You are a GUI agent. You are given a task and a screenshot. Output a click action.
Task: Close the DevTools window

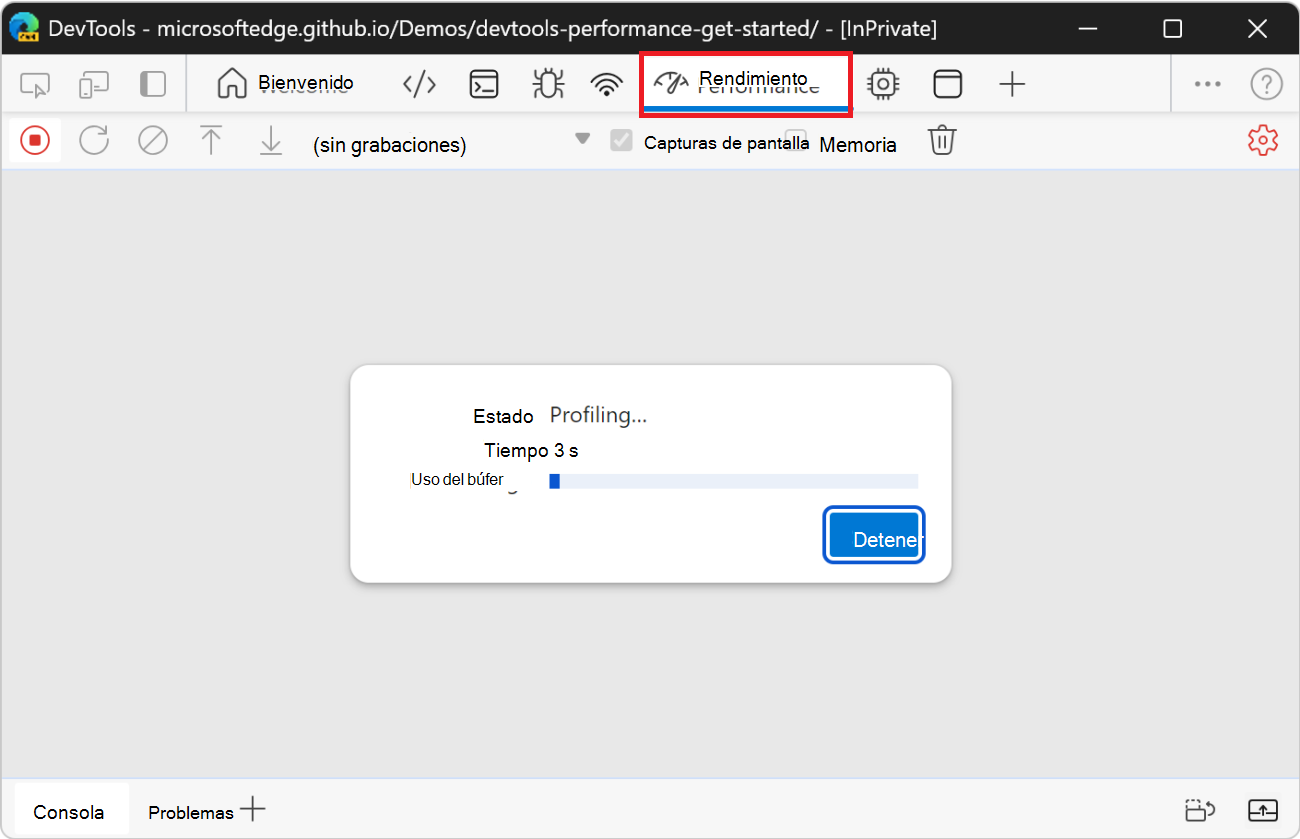pos(1258,28)
